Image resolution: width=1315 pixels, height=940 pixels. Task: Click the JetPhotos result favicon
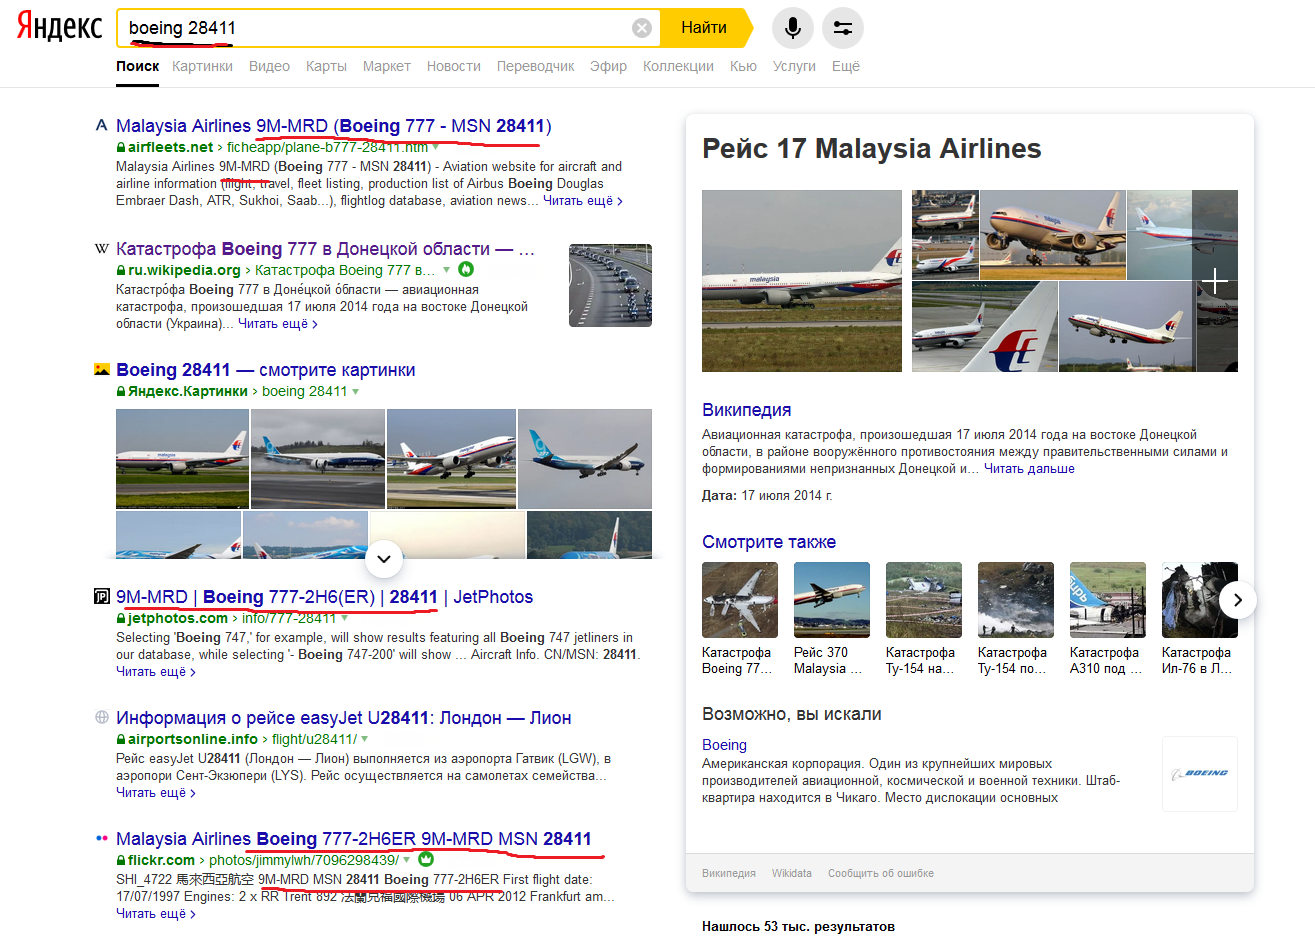point(101,597)
